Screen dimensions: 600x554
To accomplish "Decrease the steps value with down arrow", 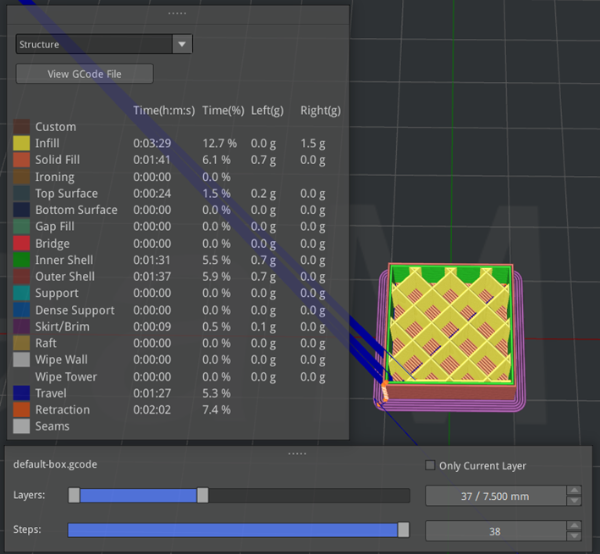I will coord(573,535).
